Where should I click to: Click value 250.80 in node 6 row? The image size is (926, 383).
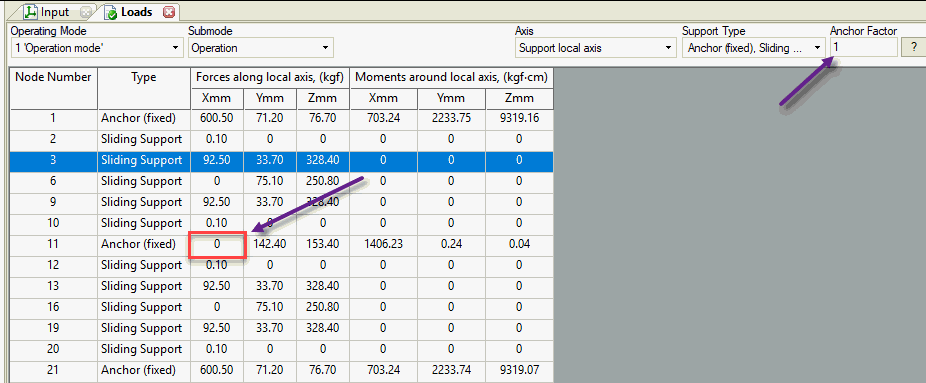pos(322,181)
